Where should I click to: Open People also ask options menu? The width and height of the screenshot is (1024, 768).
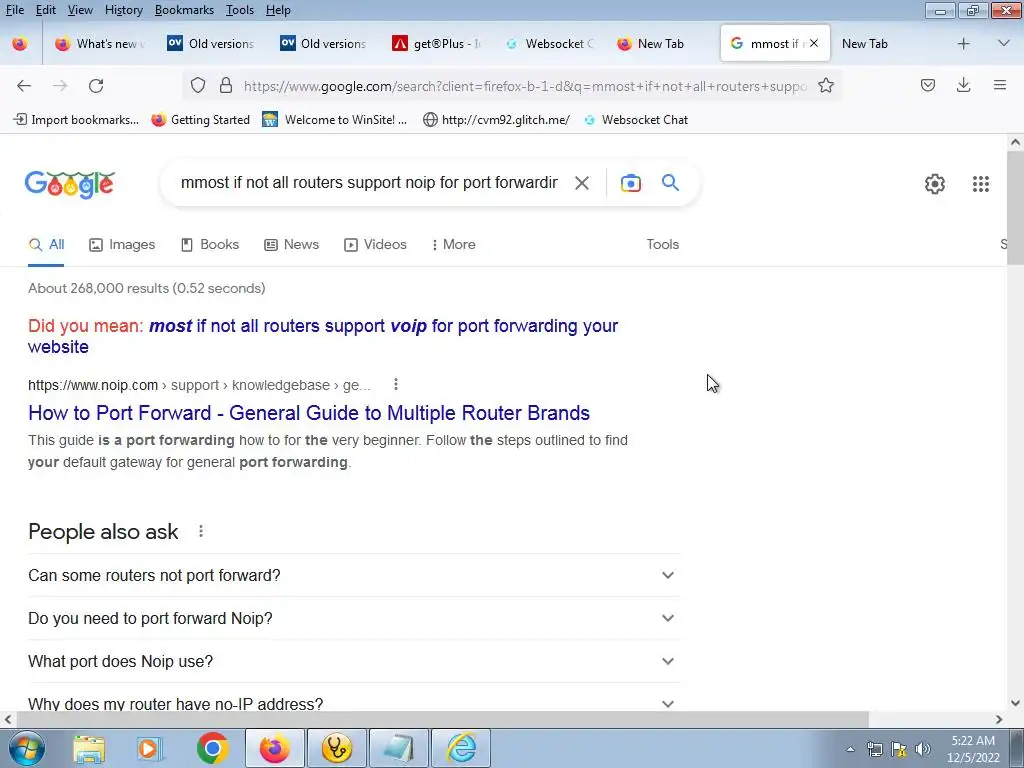(201, 532)
